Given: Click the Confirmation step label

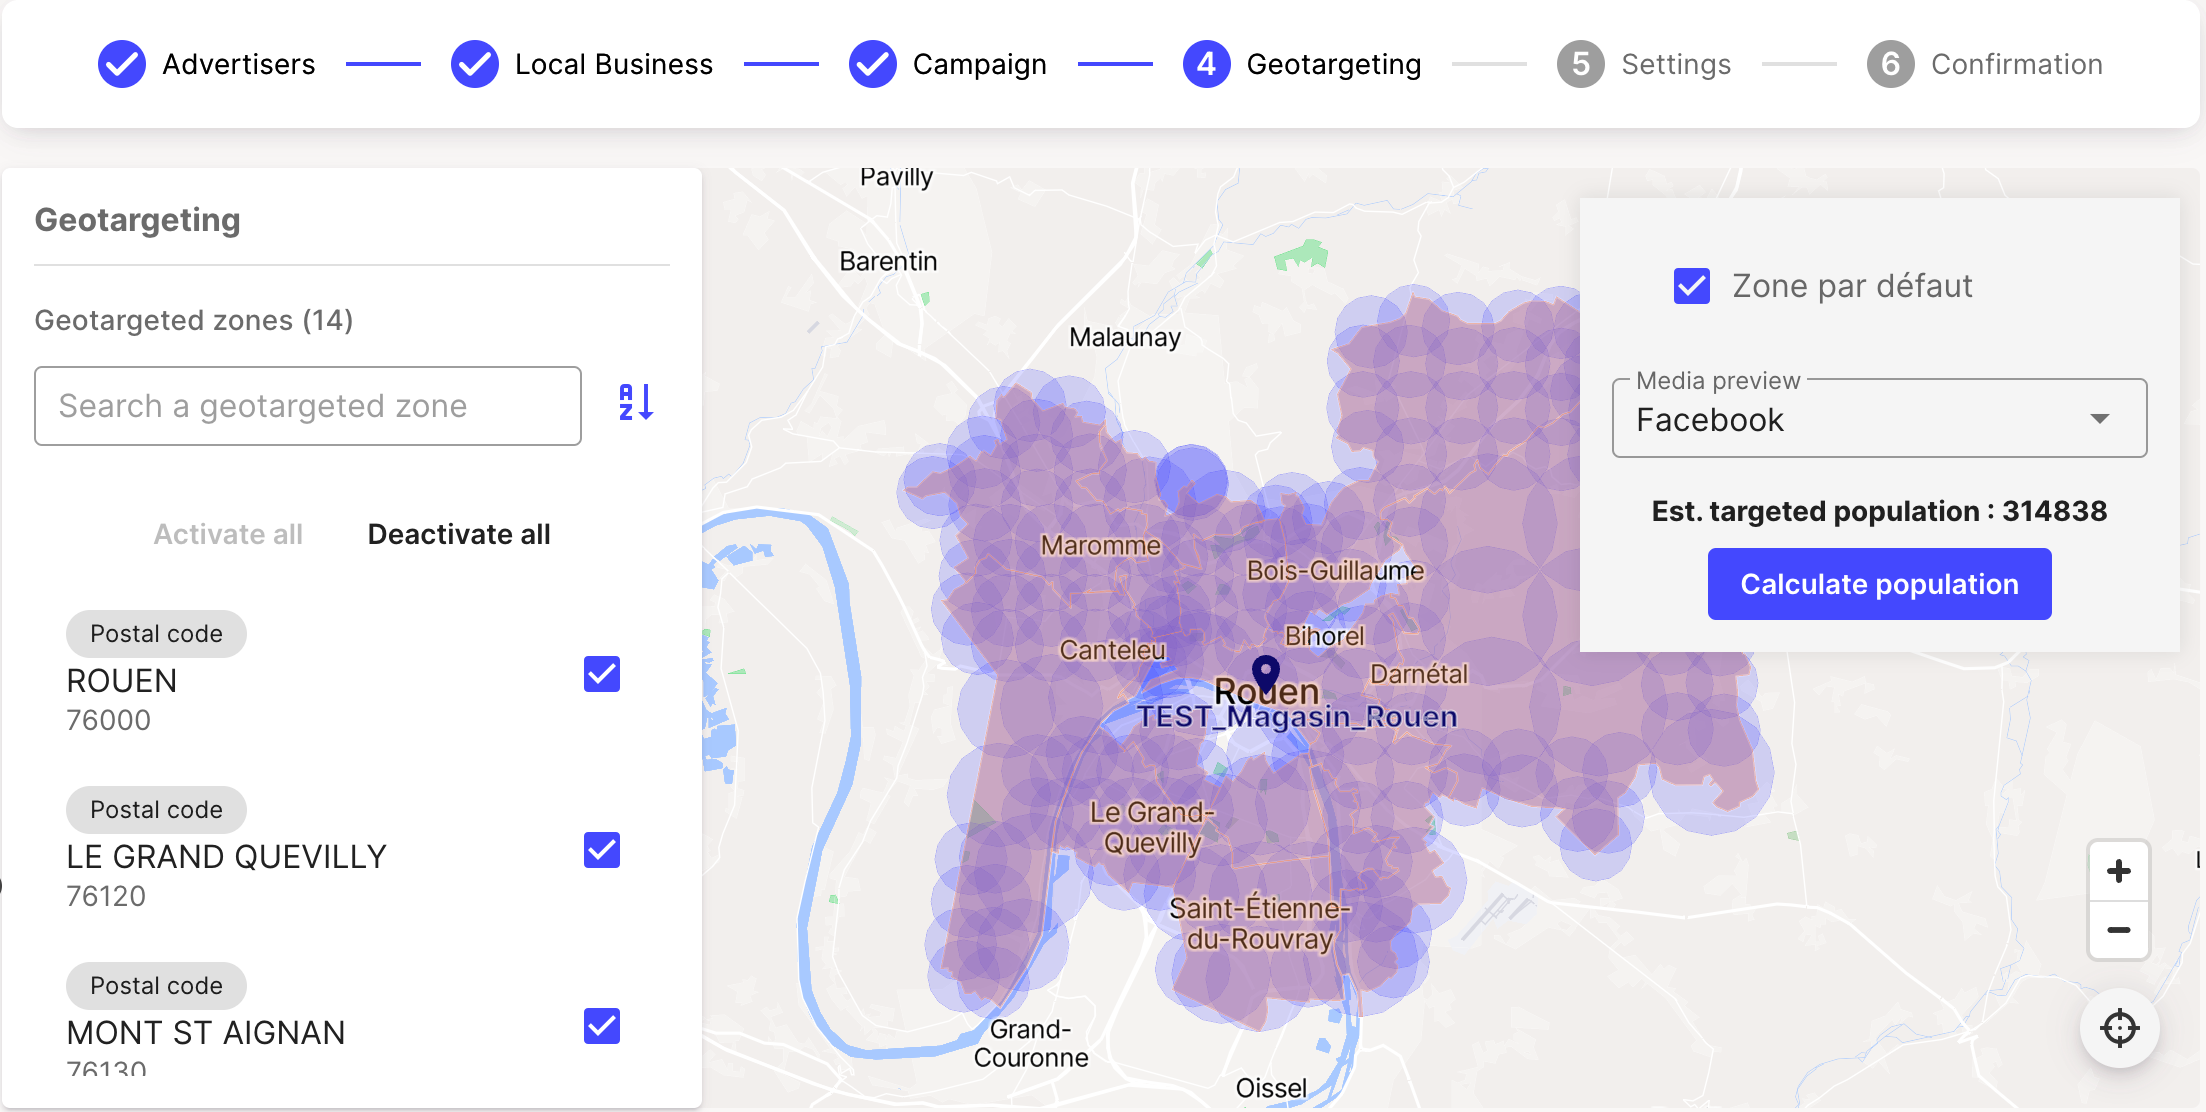Looking at the screenshot, I should coord(2017,64).
